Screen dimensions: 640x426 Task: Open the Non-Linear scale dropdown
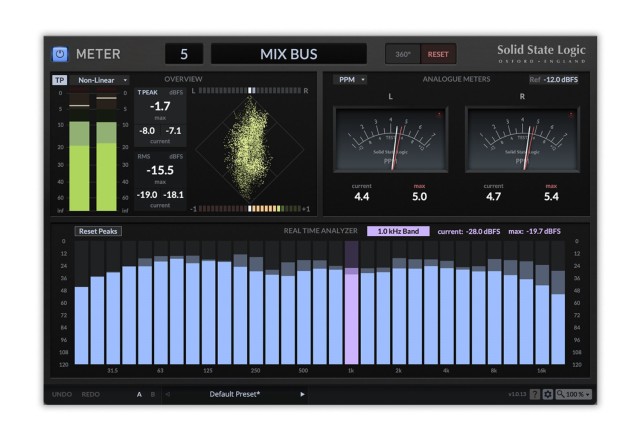pyautogui.click(x=102, y=80)
